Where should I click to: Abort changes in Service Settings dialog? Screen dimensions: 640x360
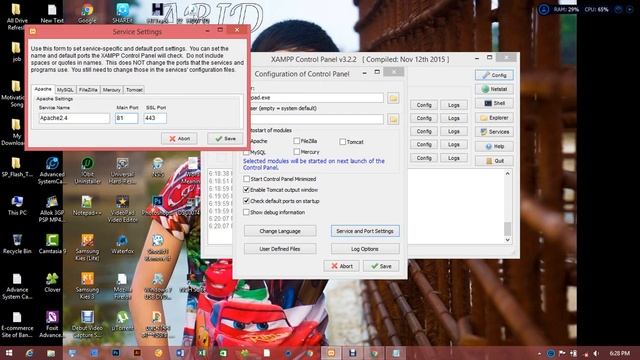coord(179,139)
